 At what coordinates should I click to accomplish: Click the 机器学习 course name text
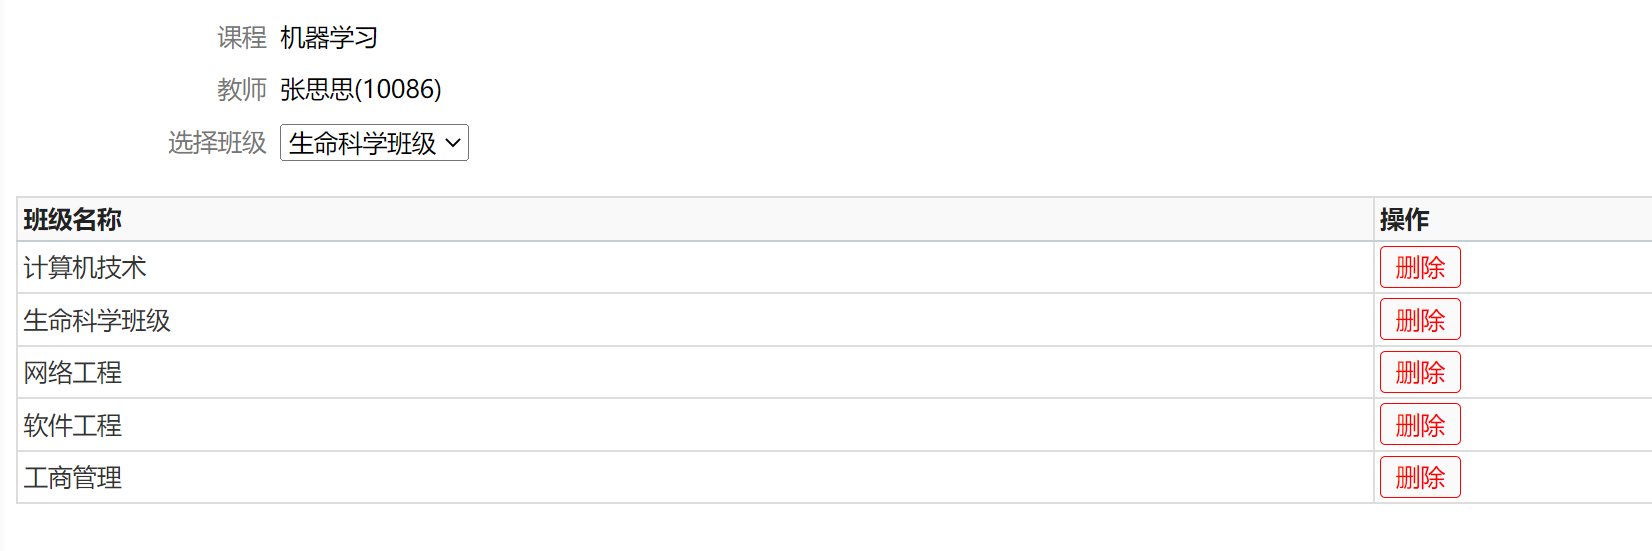tap(329, 38)
